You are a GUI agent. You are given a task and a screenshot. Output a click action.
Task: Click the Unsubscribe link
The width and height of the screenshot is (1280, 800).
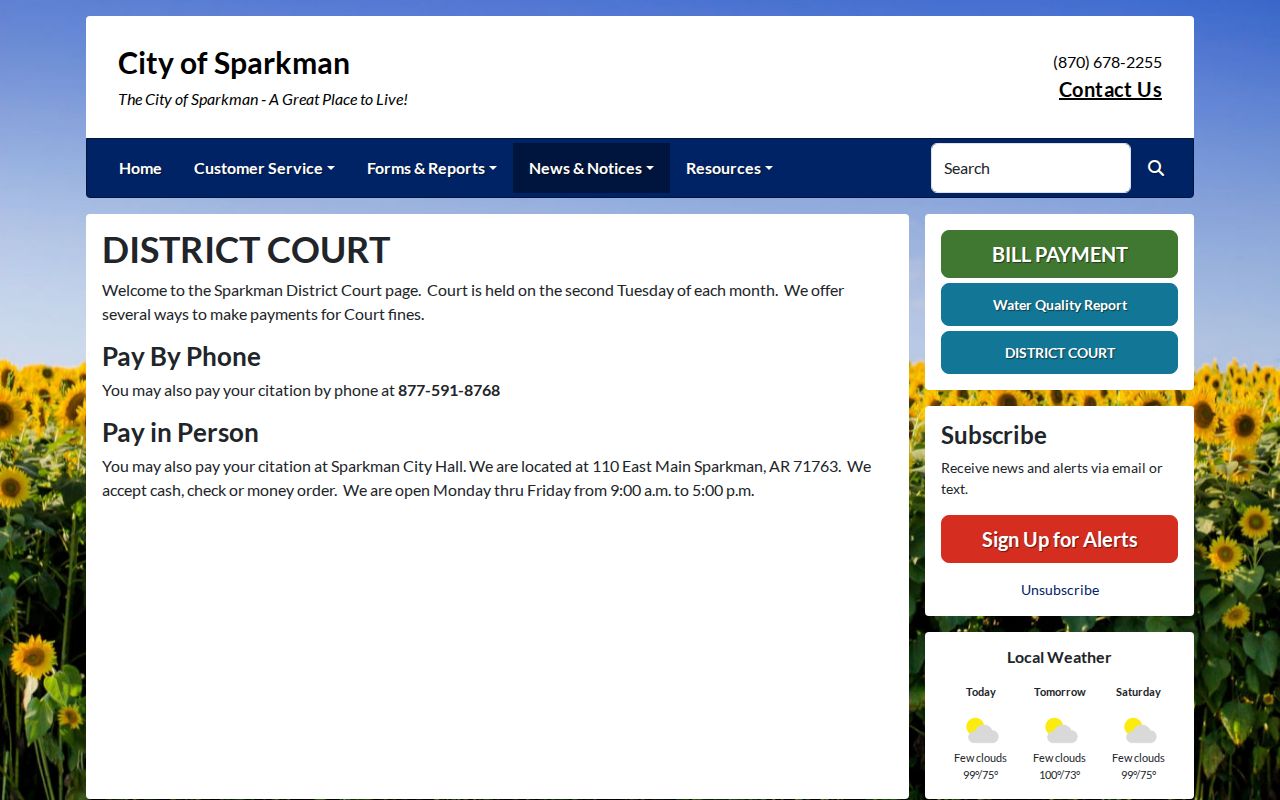pyautogui.click(x=1060, y=590)
